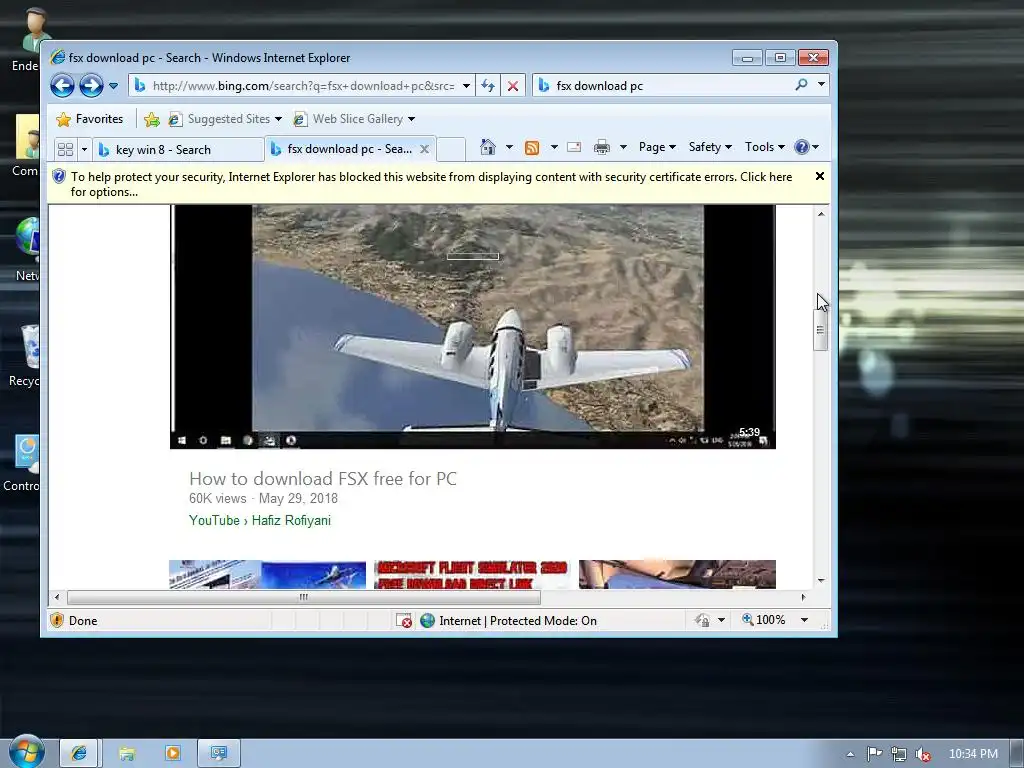Viewport: 1024px width, 768px height.
Task: Go to Home page icon
Action: click(488, 147)
